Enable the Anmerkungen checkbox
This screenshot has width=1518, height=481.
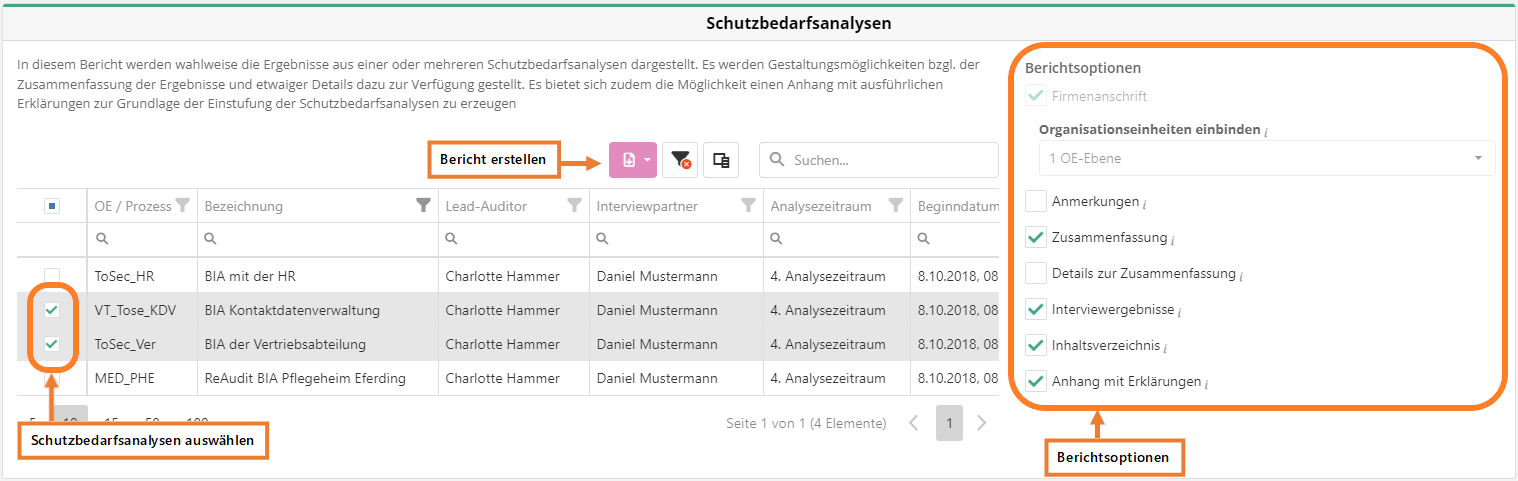[1036, 202]
